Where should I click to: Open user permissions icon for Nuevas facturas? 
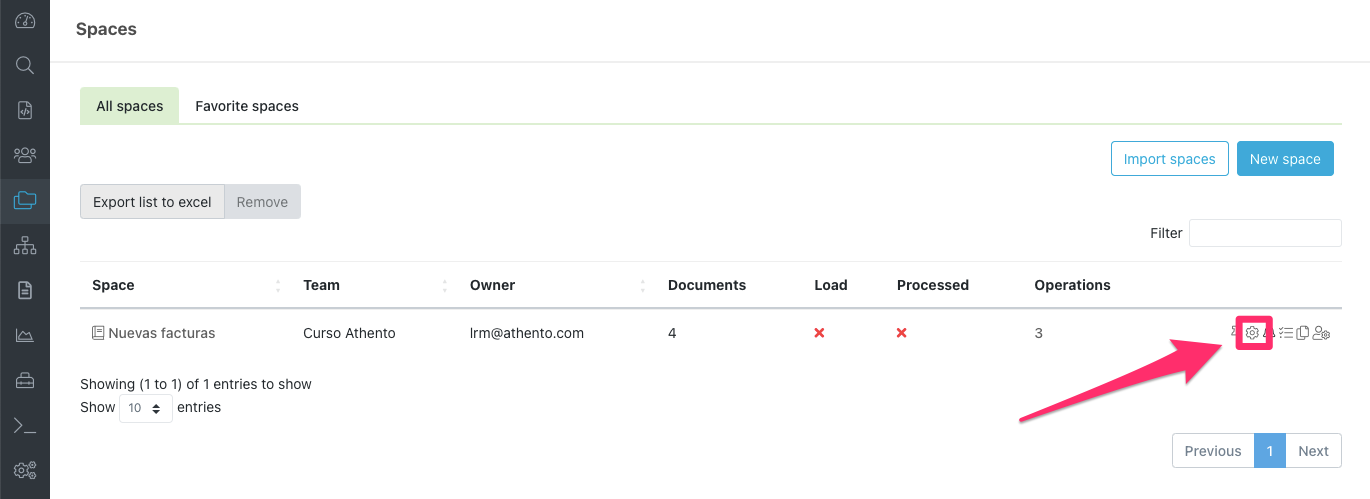pos(1321,333)
